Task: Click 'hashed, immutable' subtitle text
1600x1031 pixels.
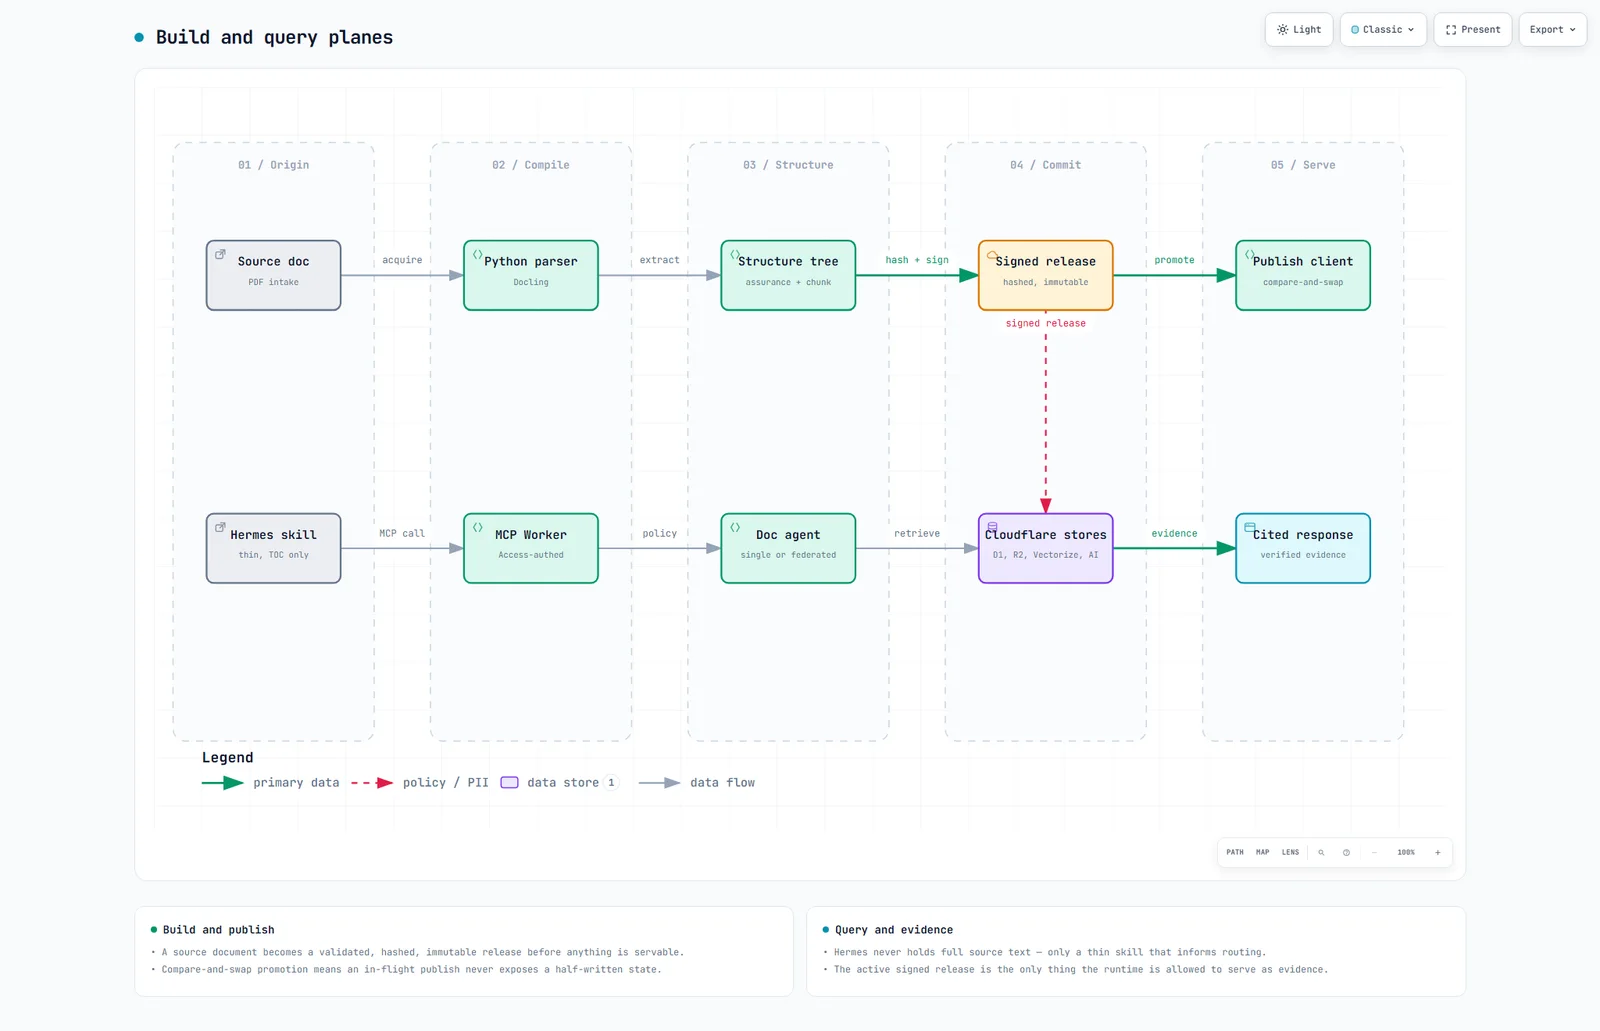Action: 1045,282
